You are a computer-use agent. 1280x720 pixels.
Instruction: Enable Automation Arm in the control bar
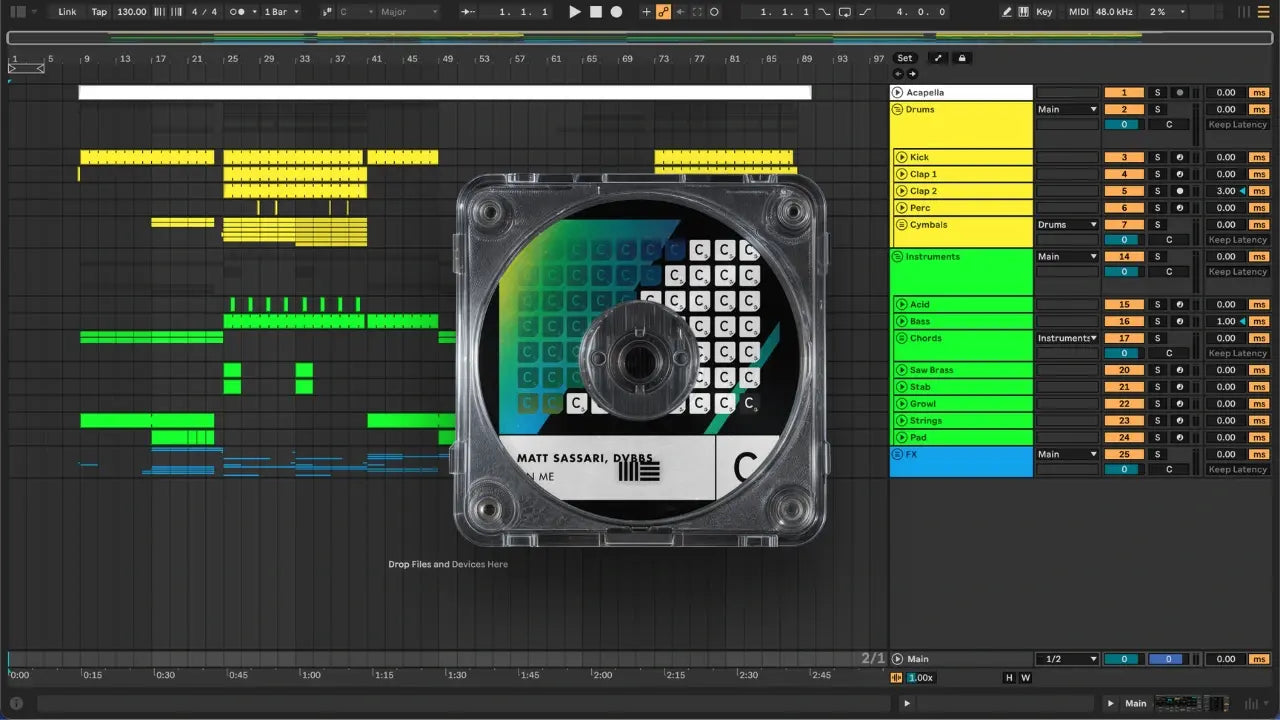point(663,12)
